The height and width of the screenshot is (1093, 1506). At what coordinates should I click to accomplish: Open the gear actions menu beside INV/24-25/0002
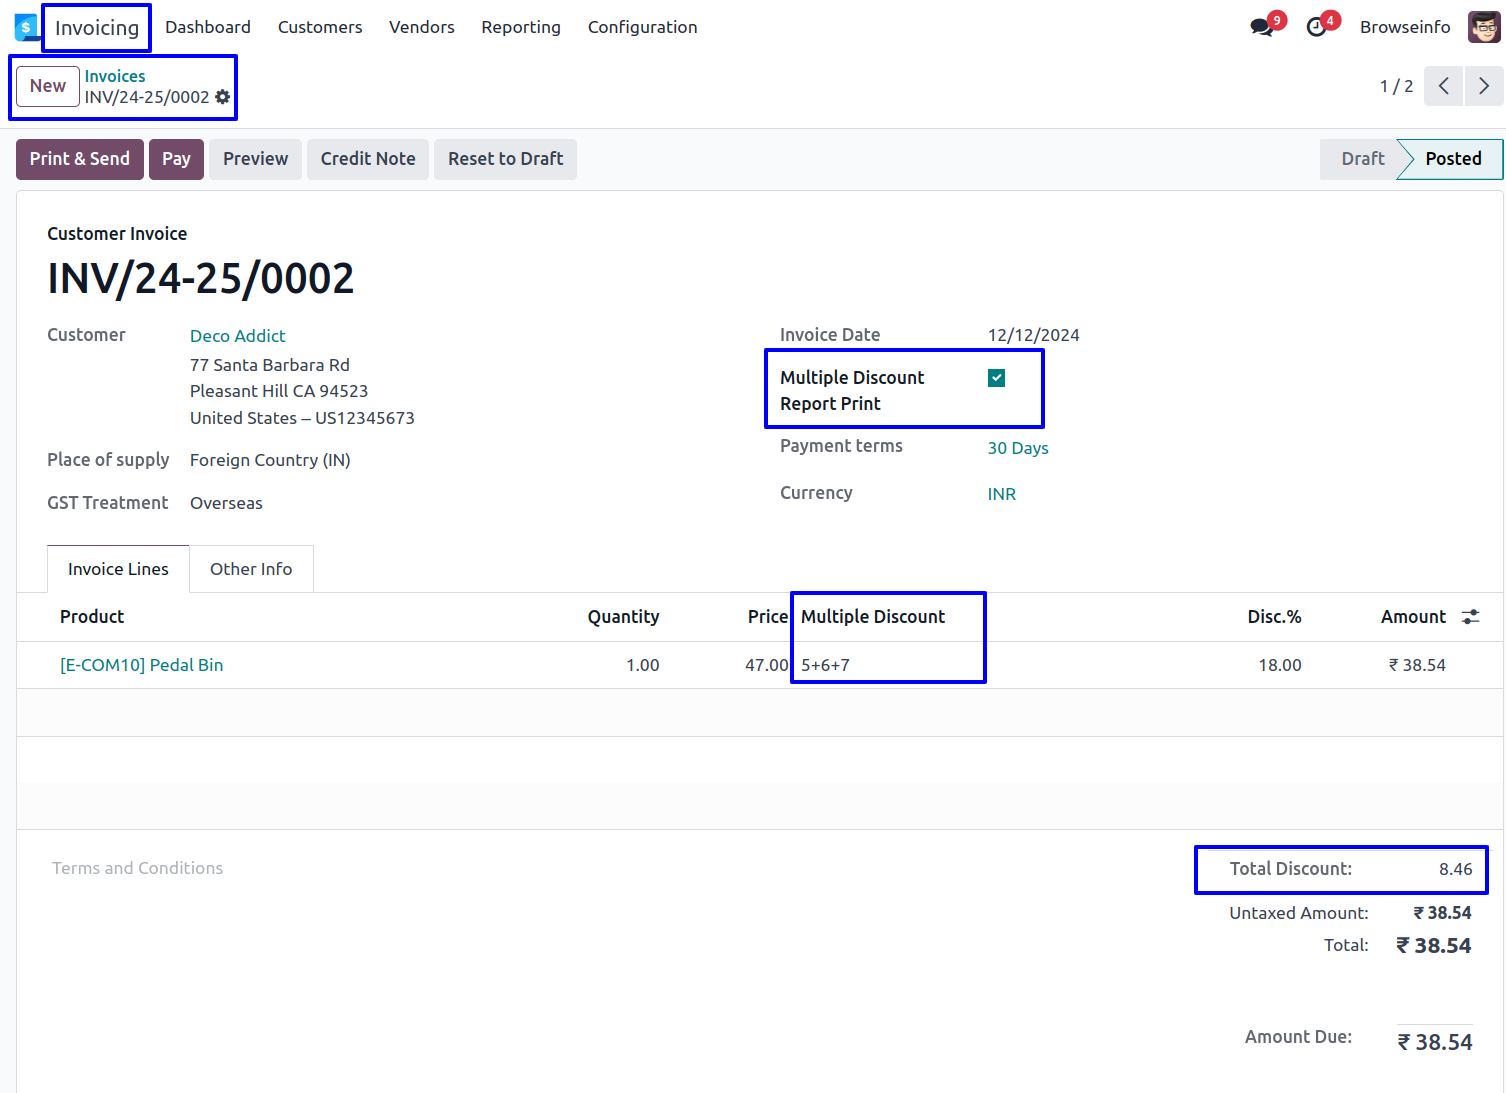pyautogui.click(x=223, y=97)
